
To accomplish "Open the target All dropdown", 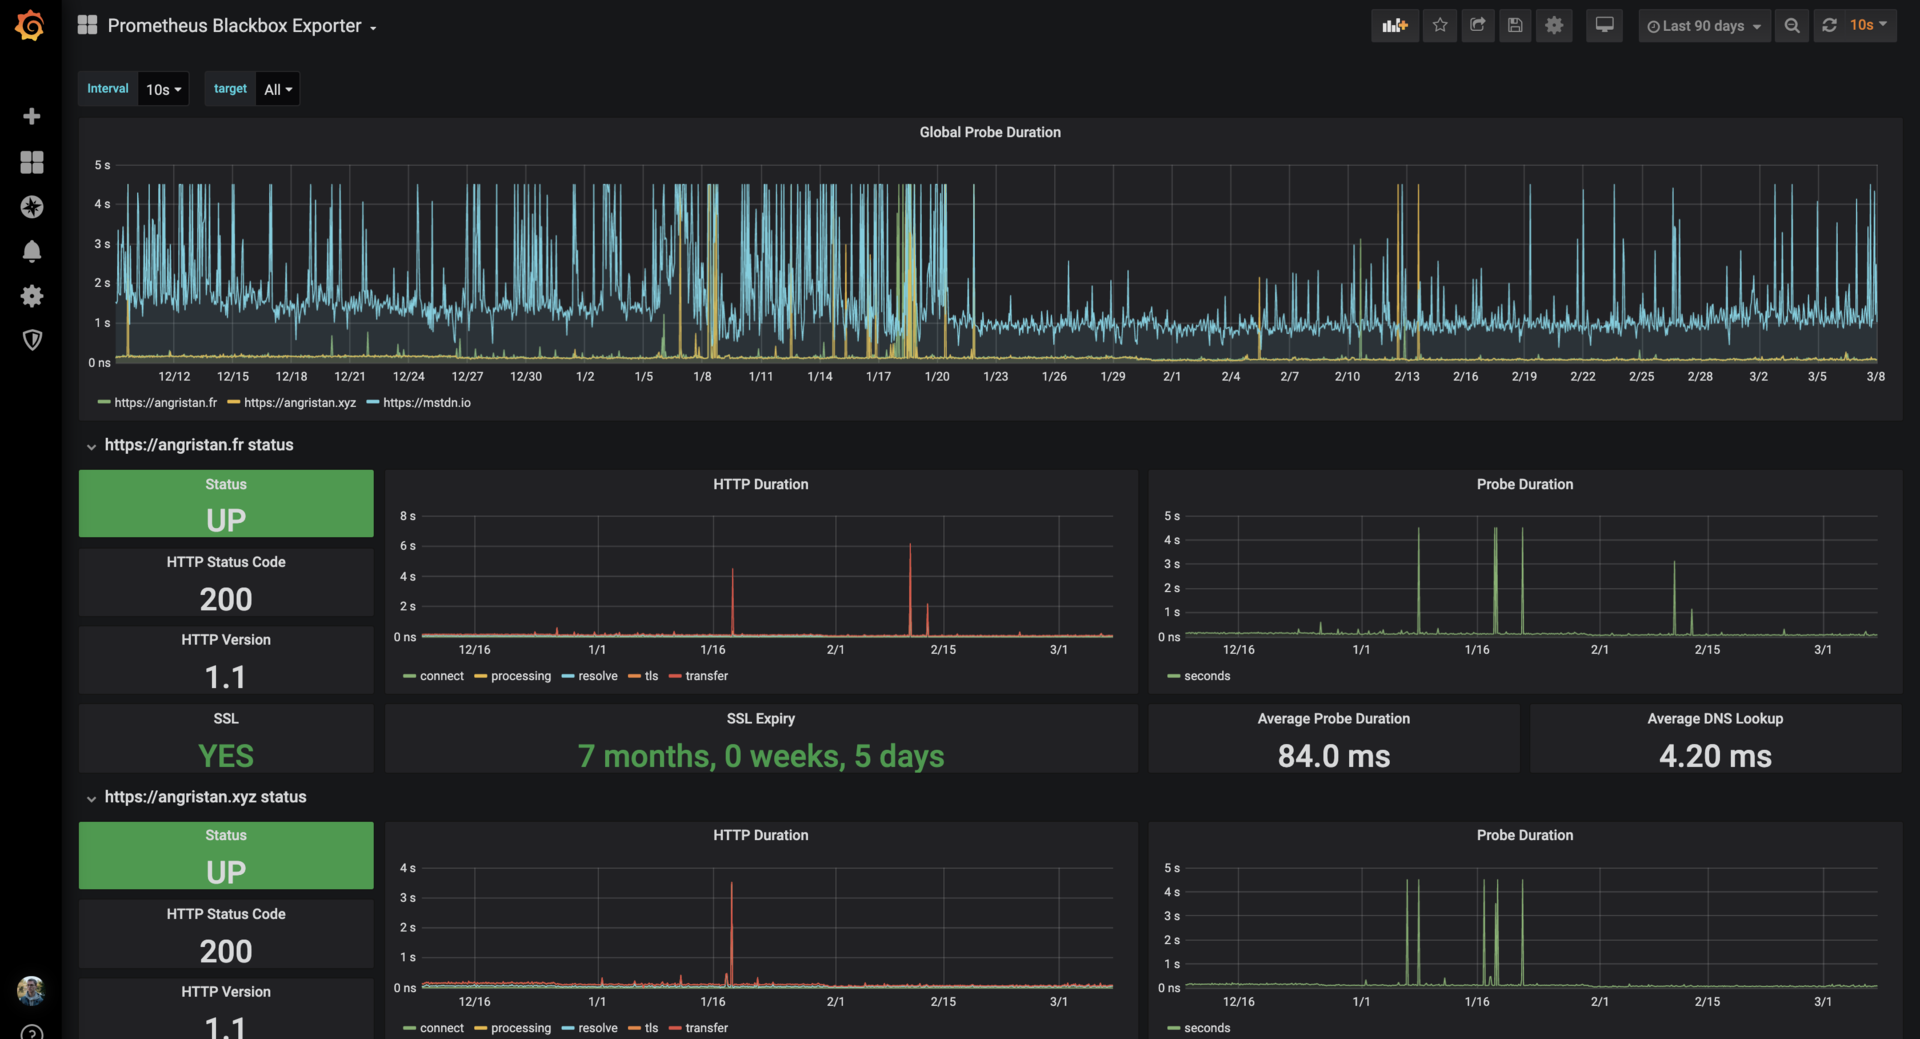I will [x=277, y=88].
